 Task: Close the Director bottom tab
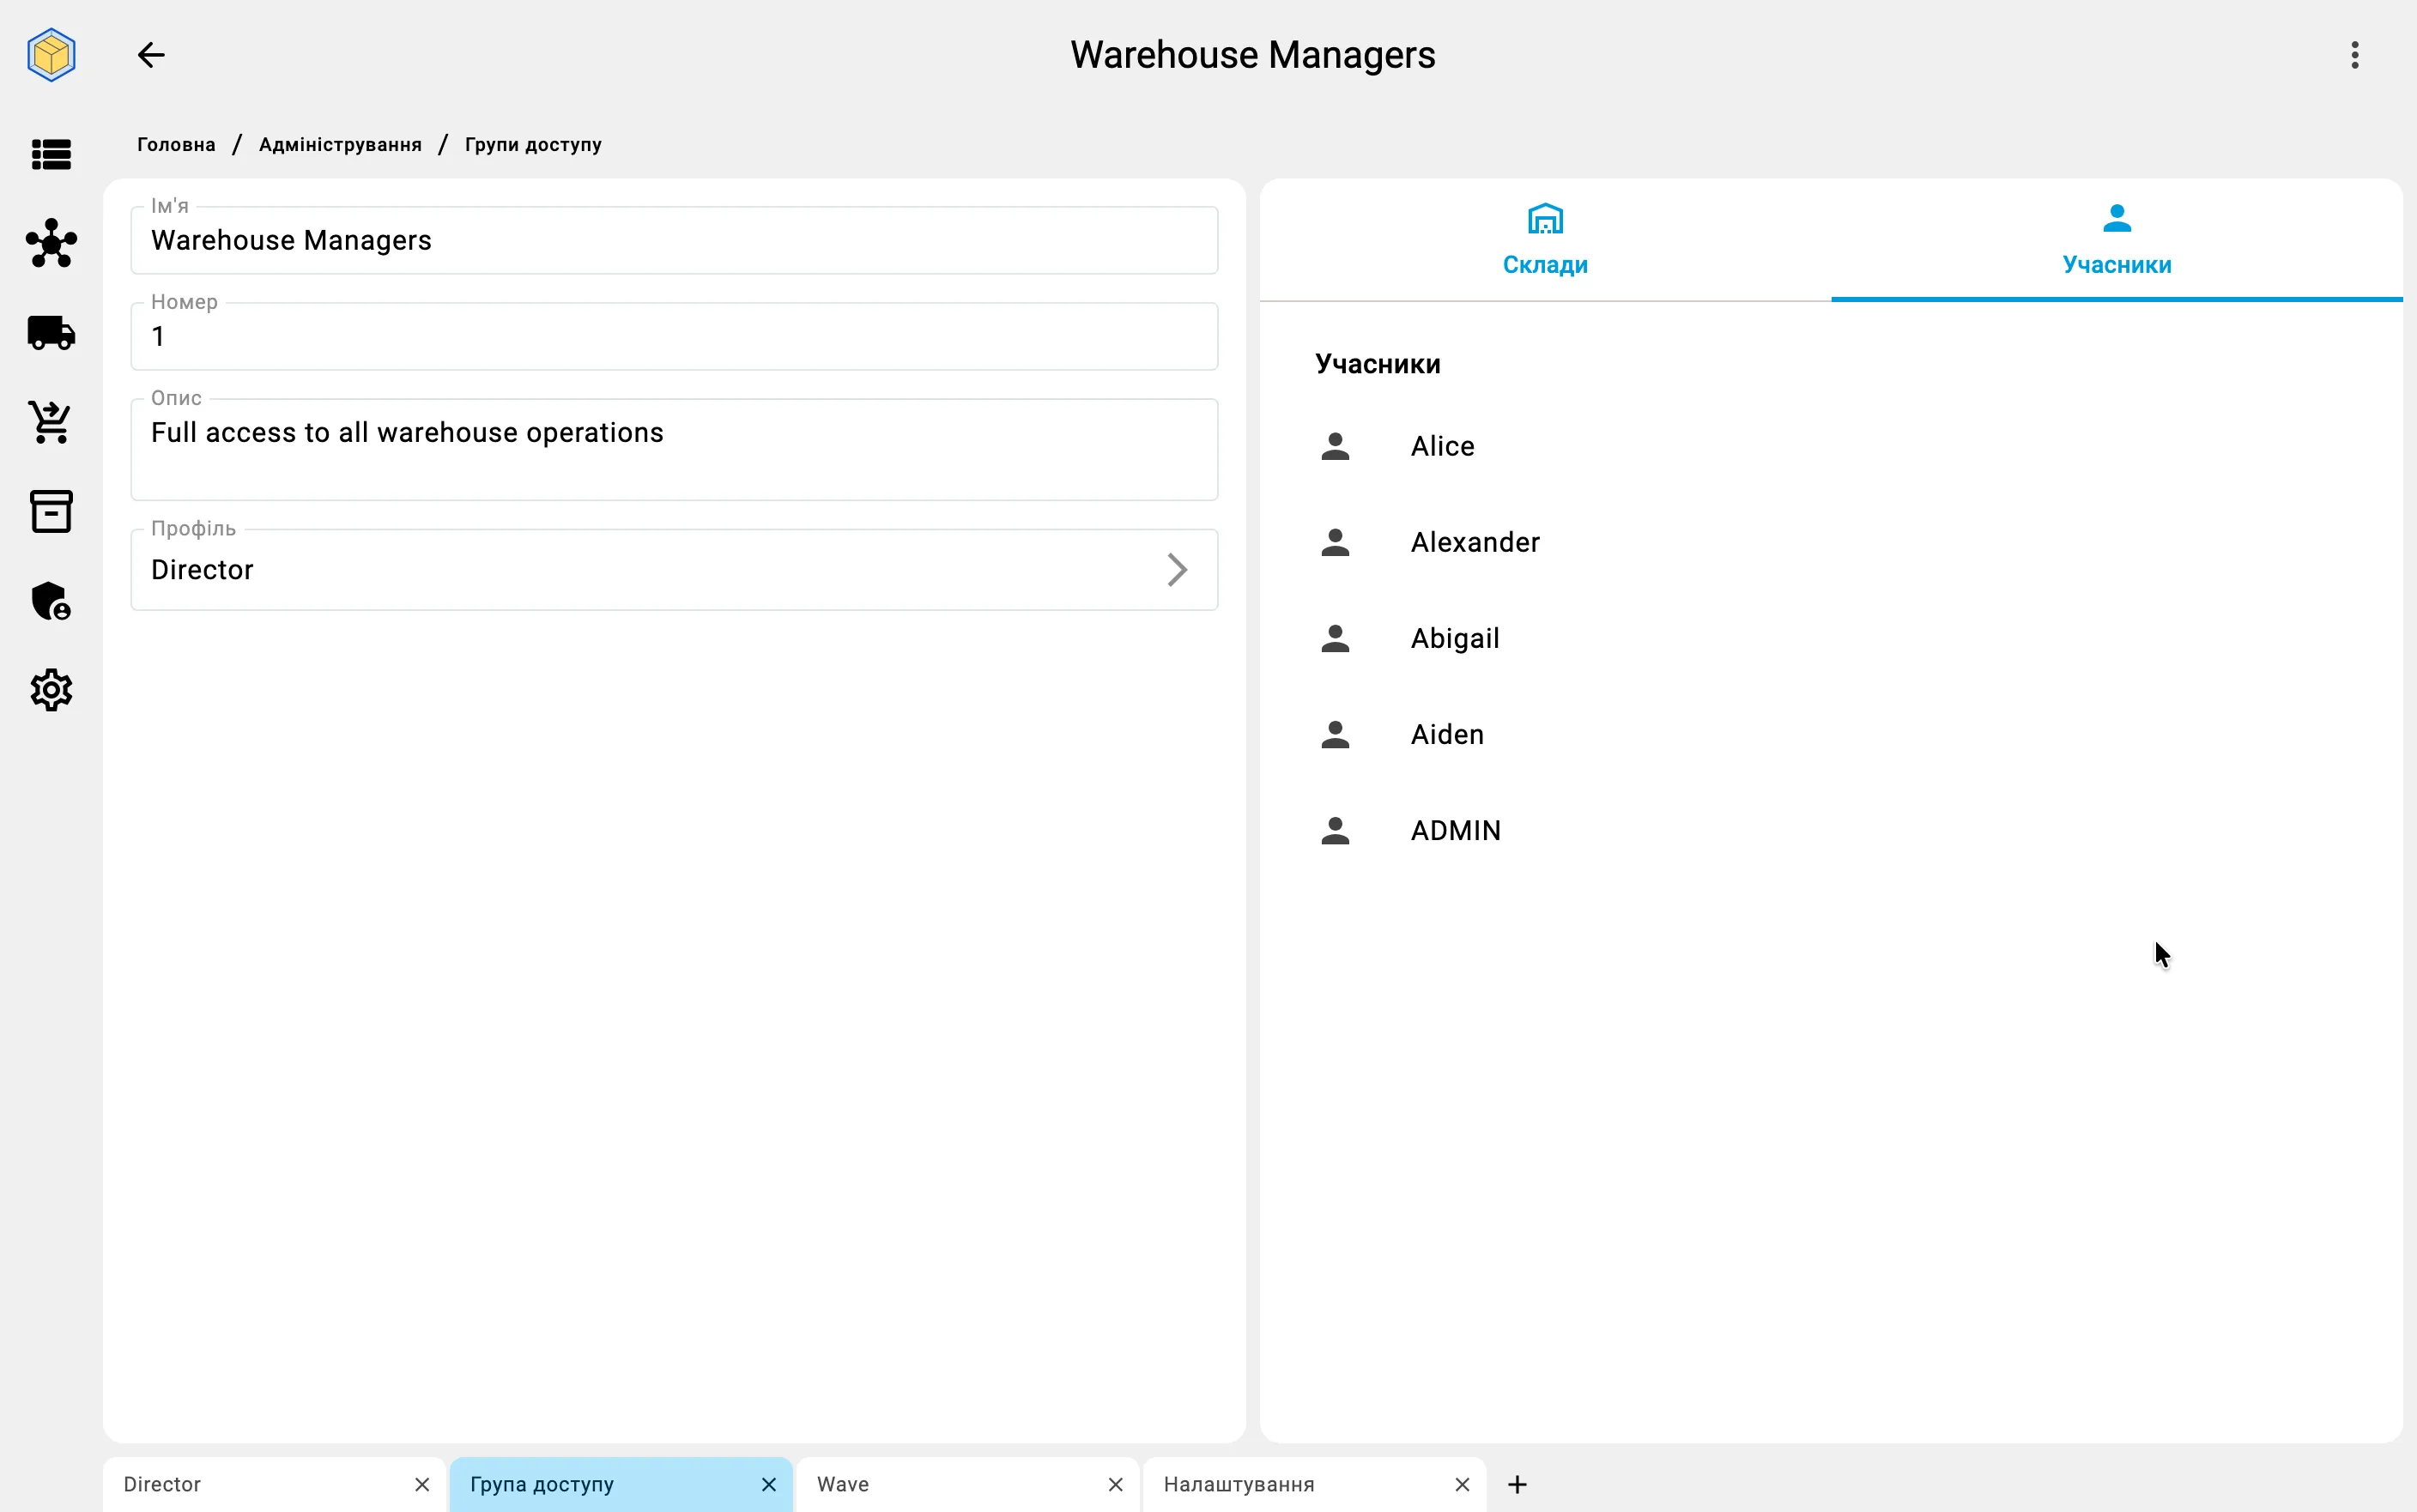coord(422,1485)
